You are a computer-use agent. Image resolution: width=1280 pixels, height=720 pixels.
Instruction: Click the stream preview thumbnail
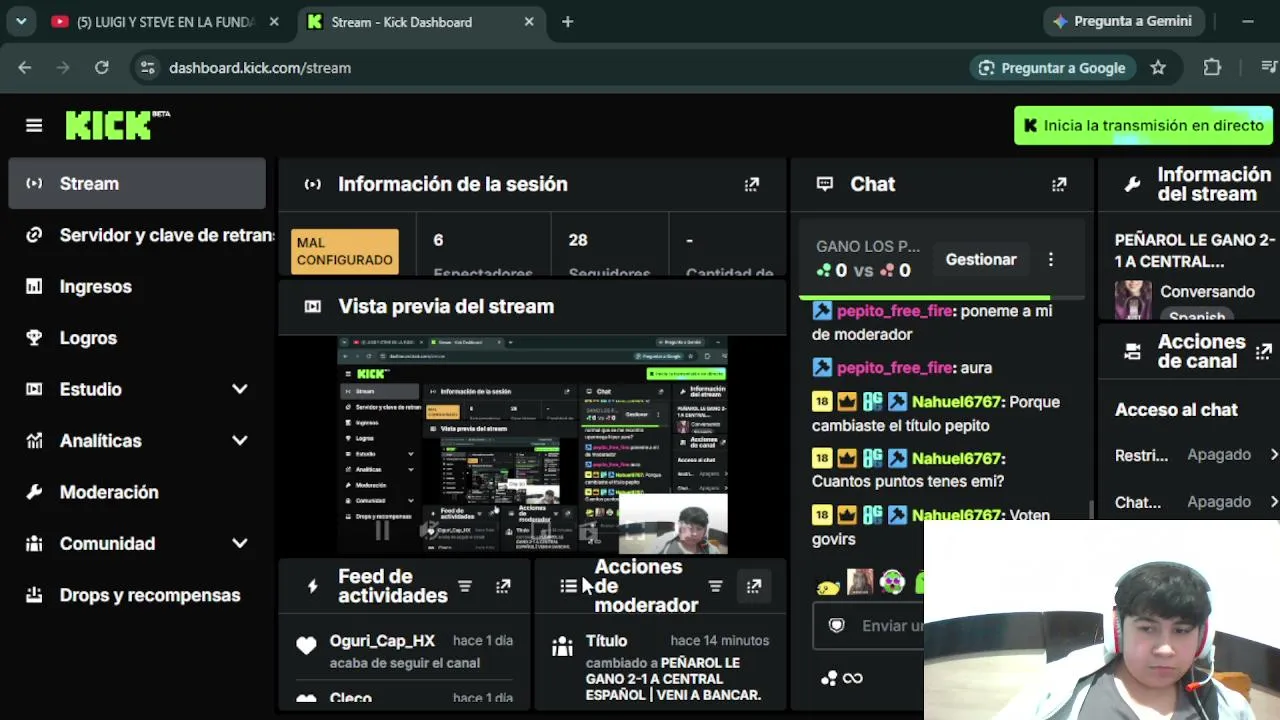pyautogui.click(x=532, y=445)
